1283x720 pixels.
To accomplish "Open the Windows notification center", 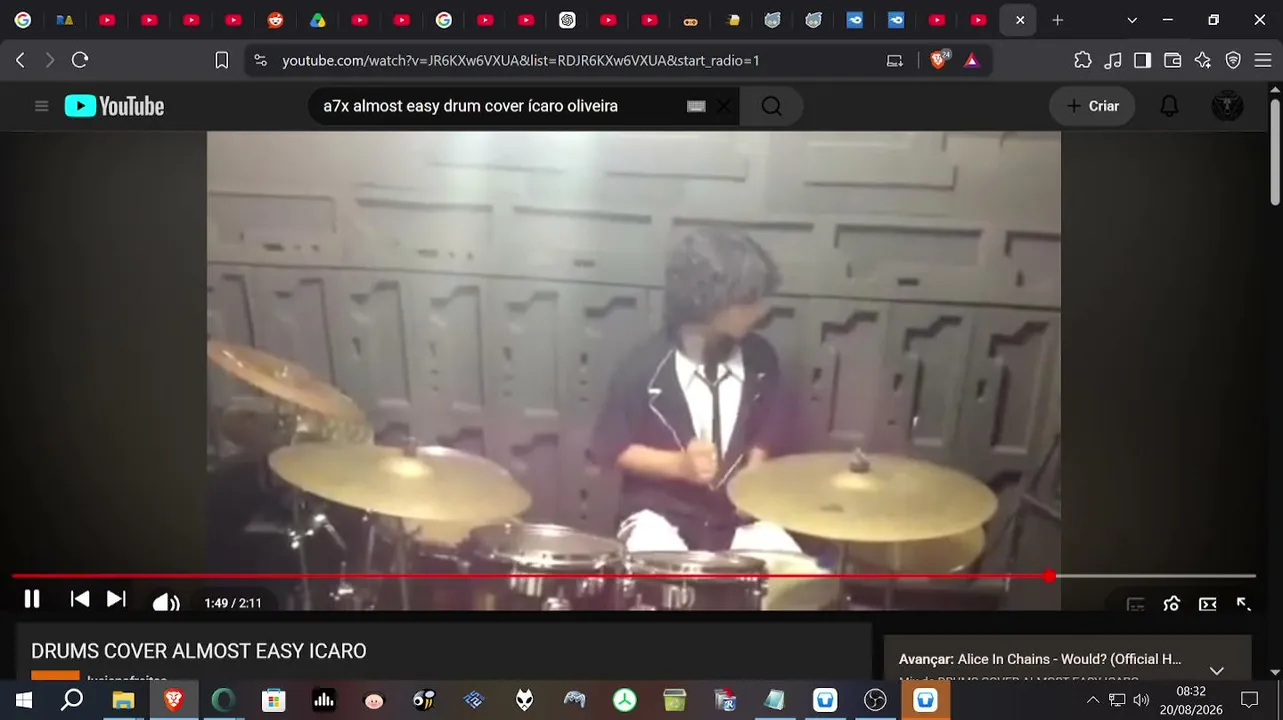I will point(1249,700).
